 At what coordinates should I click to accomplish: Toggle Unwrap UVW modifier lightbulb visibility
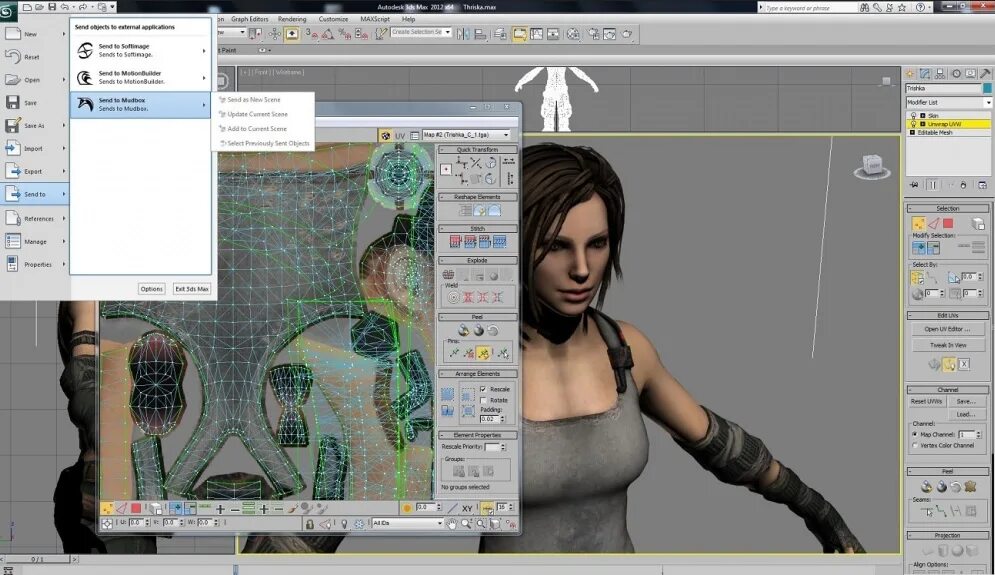[x=914, y=124]
